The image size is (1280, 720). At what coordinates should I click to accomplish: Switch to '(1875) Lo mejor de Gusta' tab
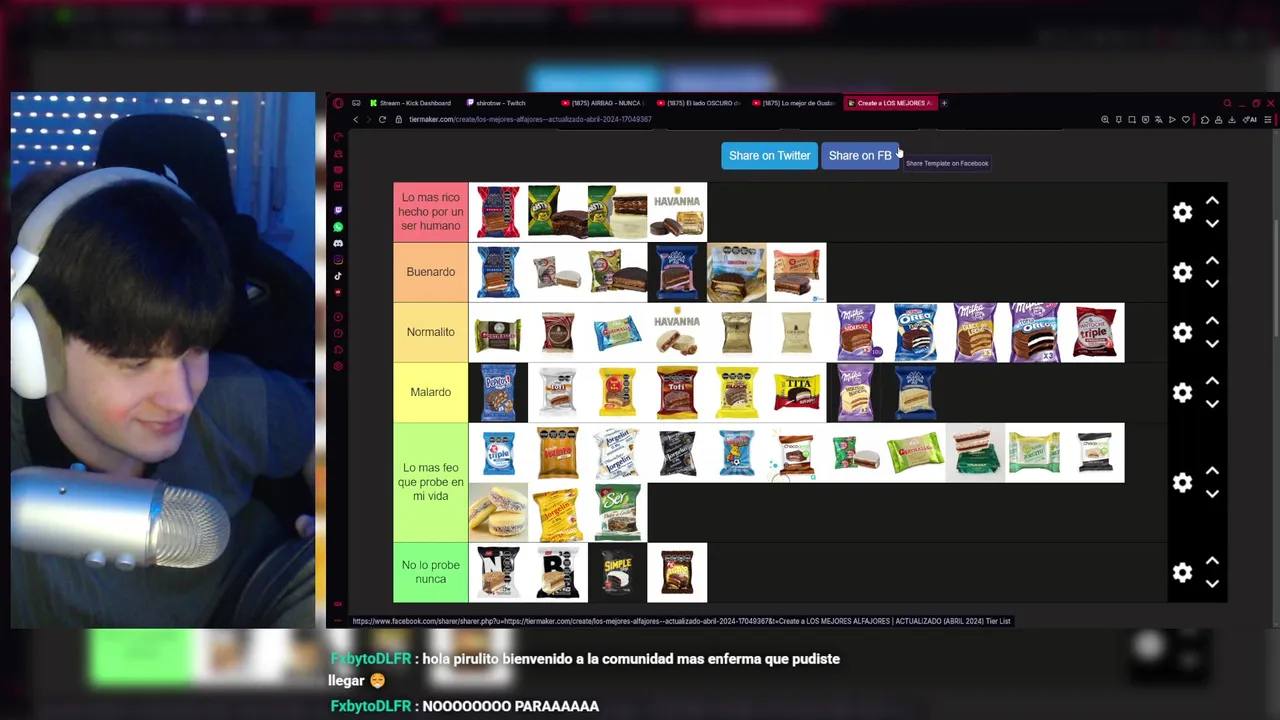pos(795,103)
